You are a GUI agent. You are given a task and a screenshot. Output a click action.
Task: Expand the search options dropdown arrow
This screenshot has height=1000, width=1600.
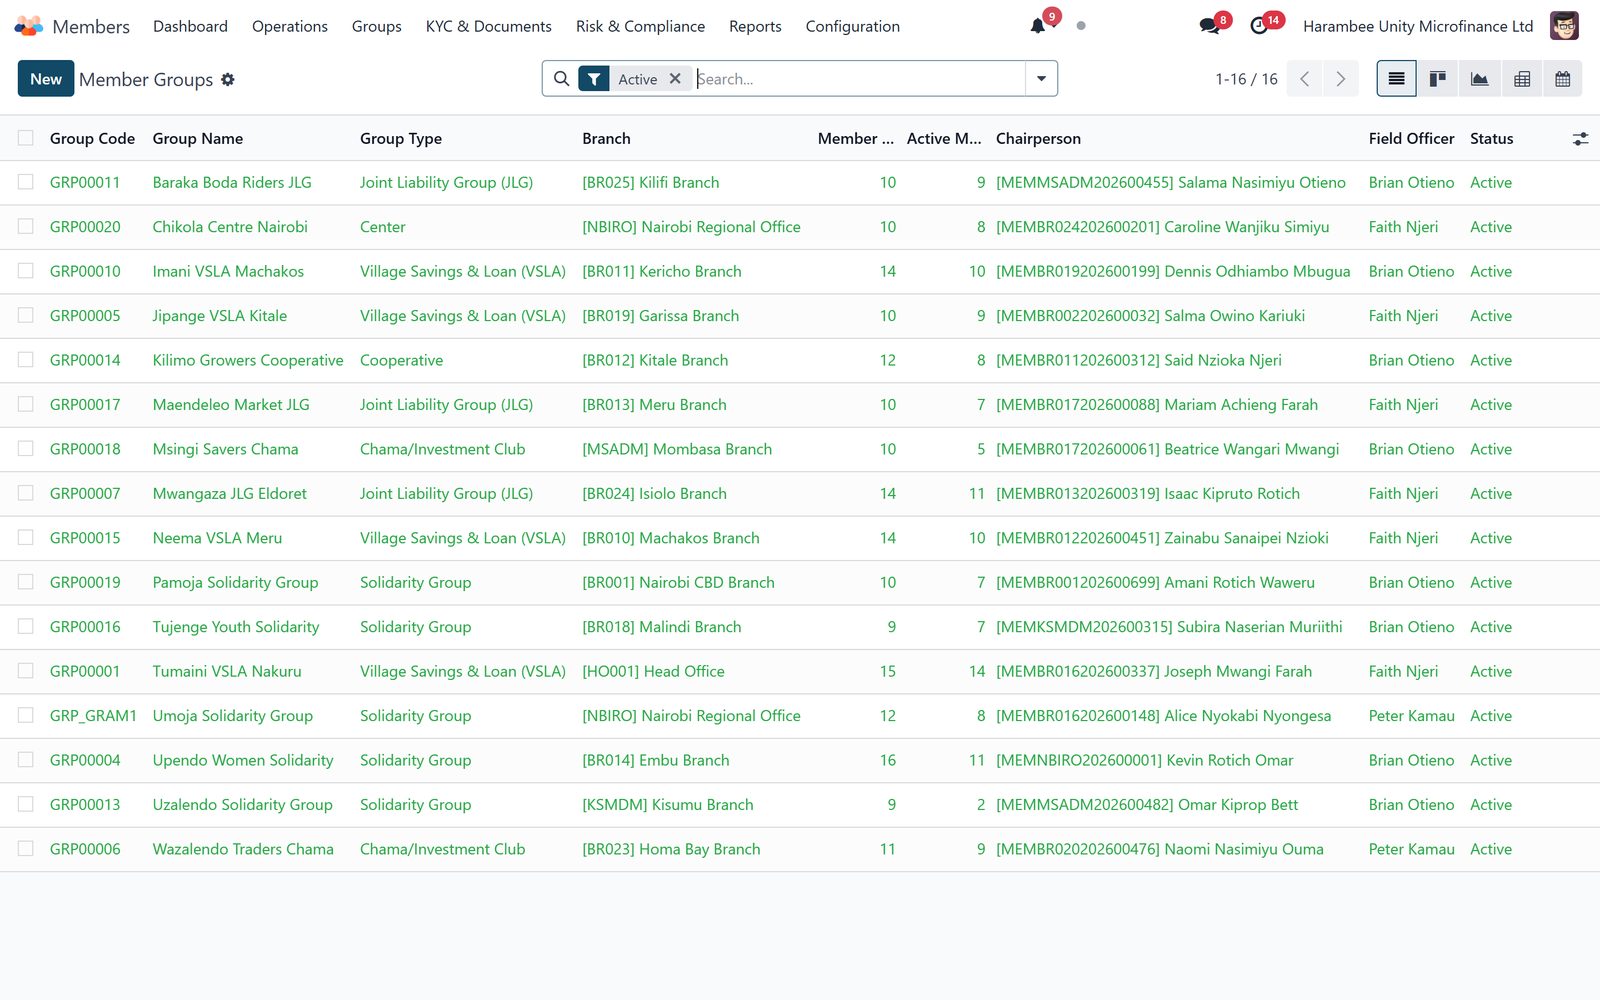pos(1041,79)
